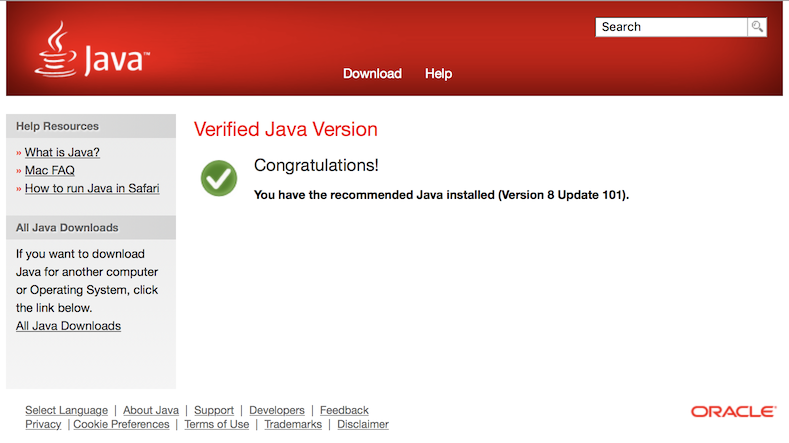Screen dimensions: 789x443
Task: Open the Trademarks footer link
Action: click(293, 424)
